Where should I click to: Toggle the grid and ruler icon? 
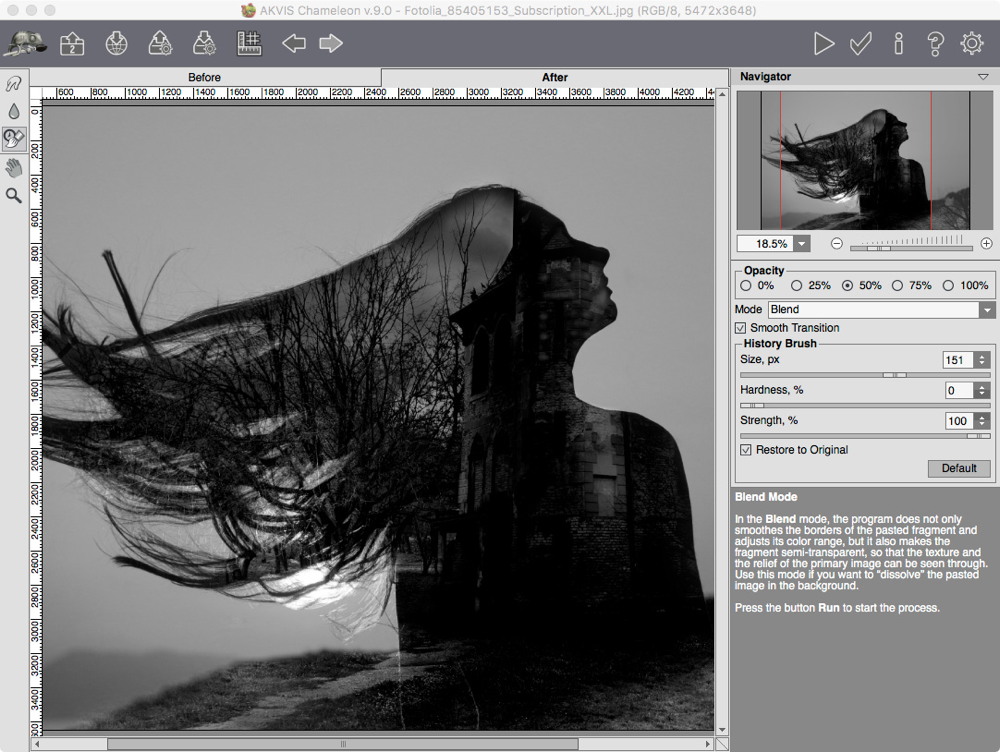click(249, 43)
